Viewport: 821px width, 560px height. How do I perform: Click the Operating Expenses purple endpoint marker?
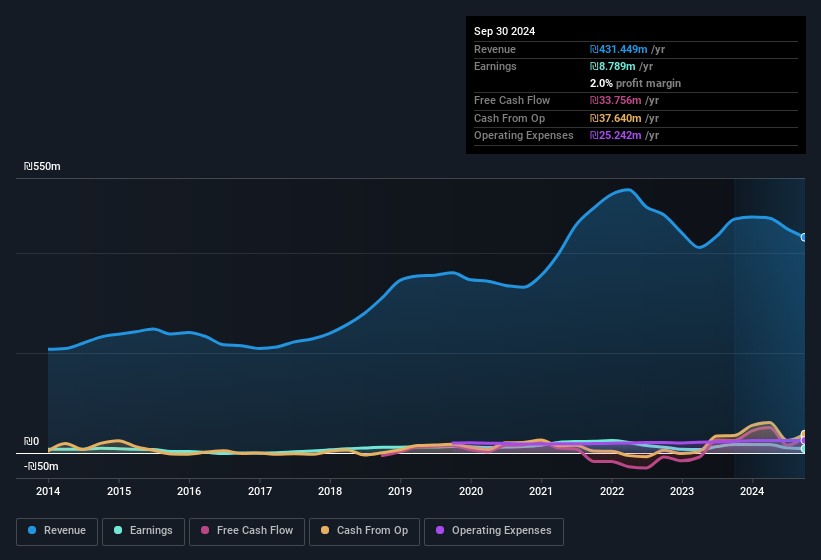click(804, 441)
